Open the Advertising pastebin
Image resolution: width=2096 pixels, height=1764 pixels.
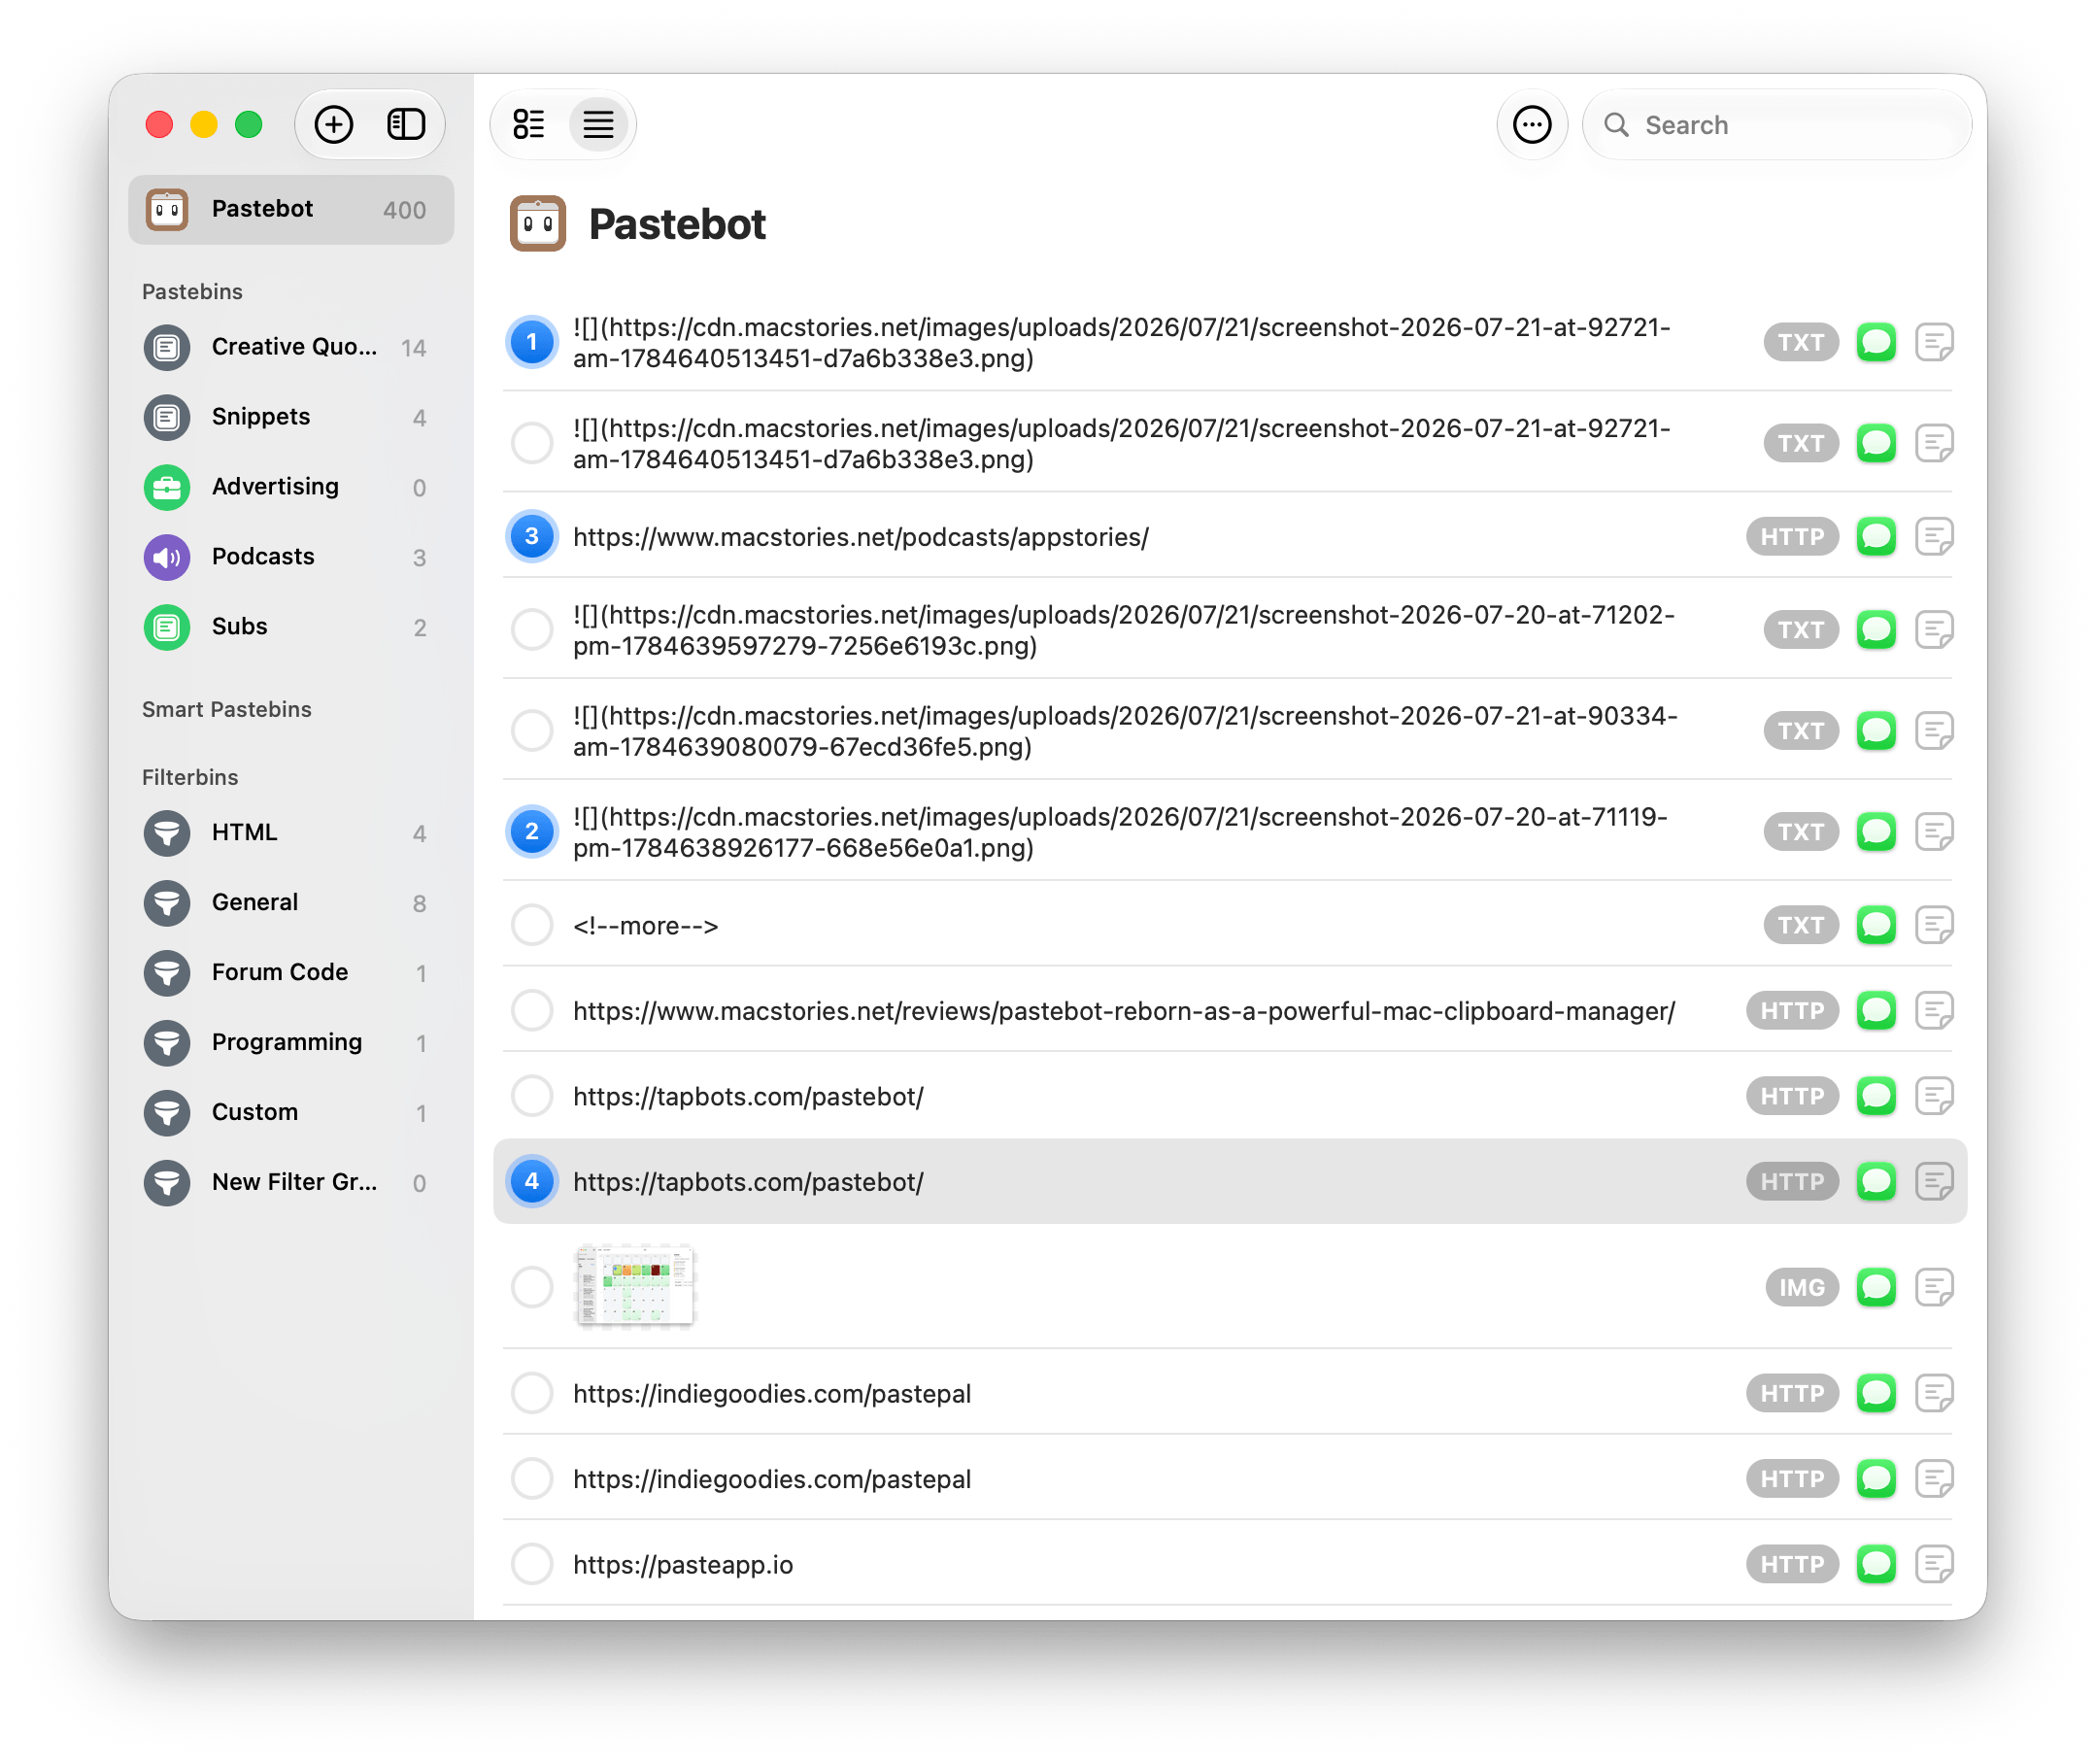click(x=291, y=487)
